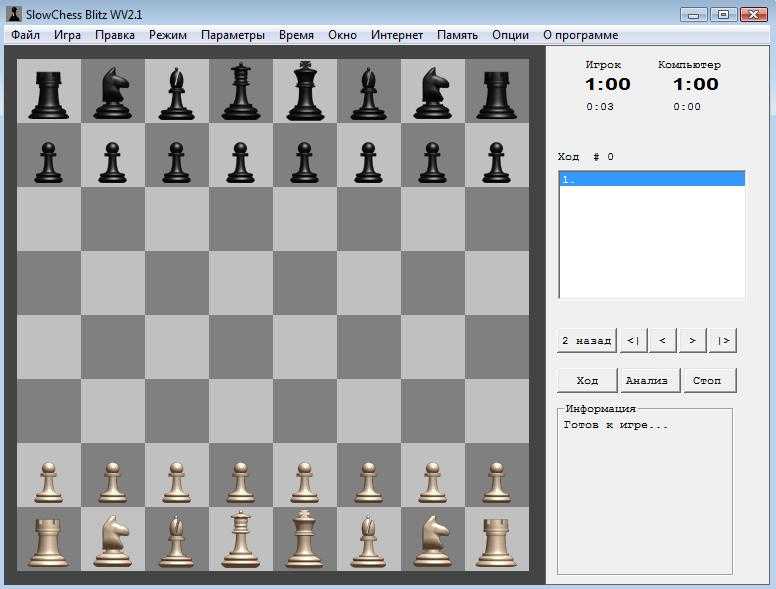The height and width of the screenshot is (589, 776).
Task: Select the black rook on a8
Action: click(x=48, y=95)
